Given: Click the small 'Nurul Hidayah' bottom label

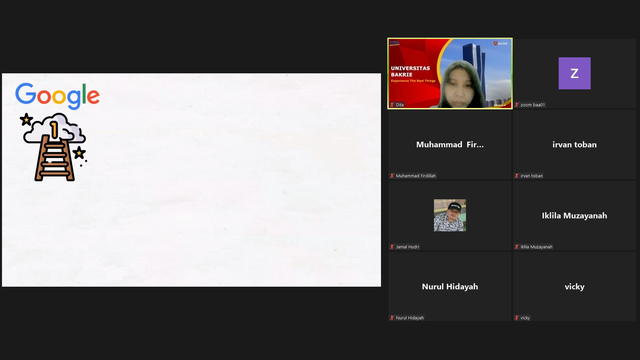Looking at the screenshot, I should point(410,318).
